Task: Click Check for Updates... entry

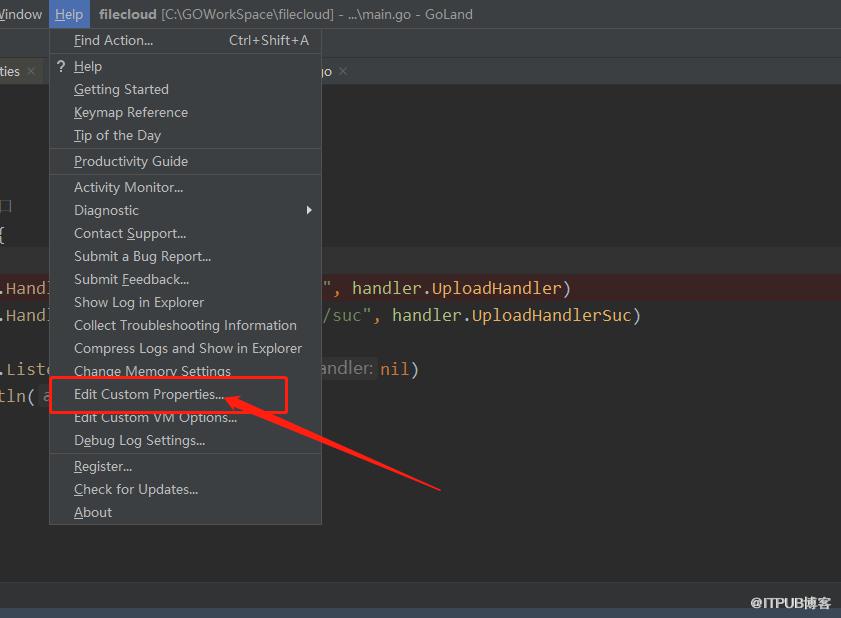Action: pos(186,490)
